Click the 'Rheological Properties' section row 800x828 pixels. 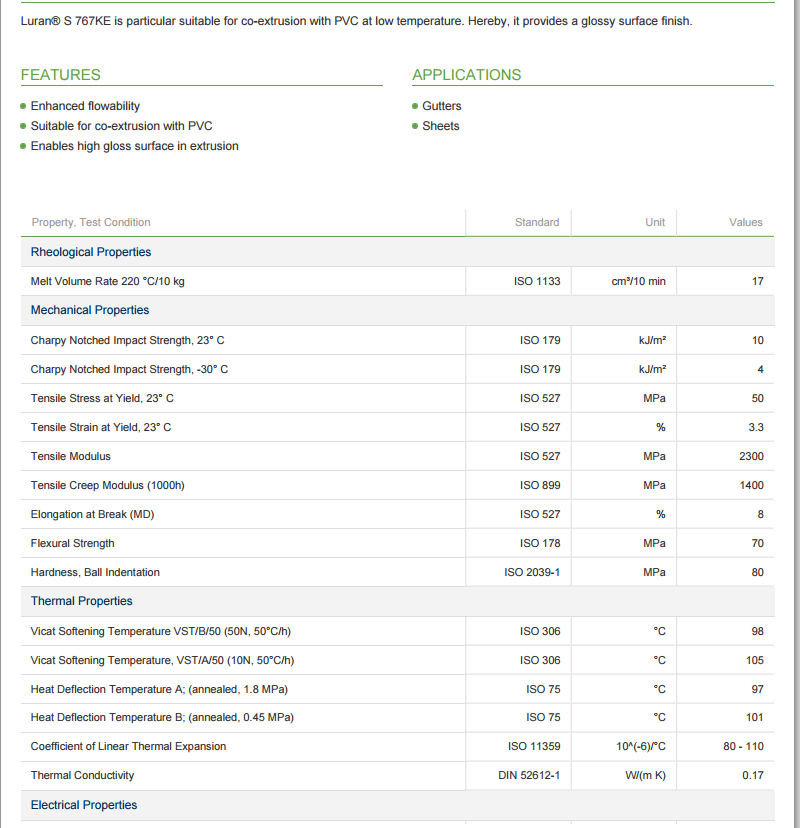[398, 252]
